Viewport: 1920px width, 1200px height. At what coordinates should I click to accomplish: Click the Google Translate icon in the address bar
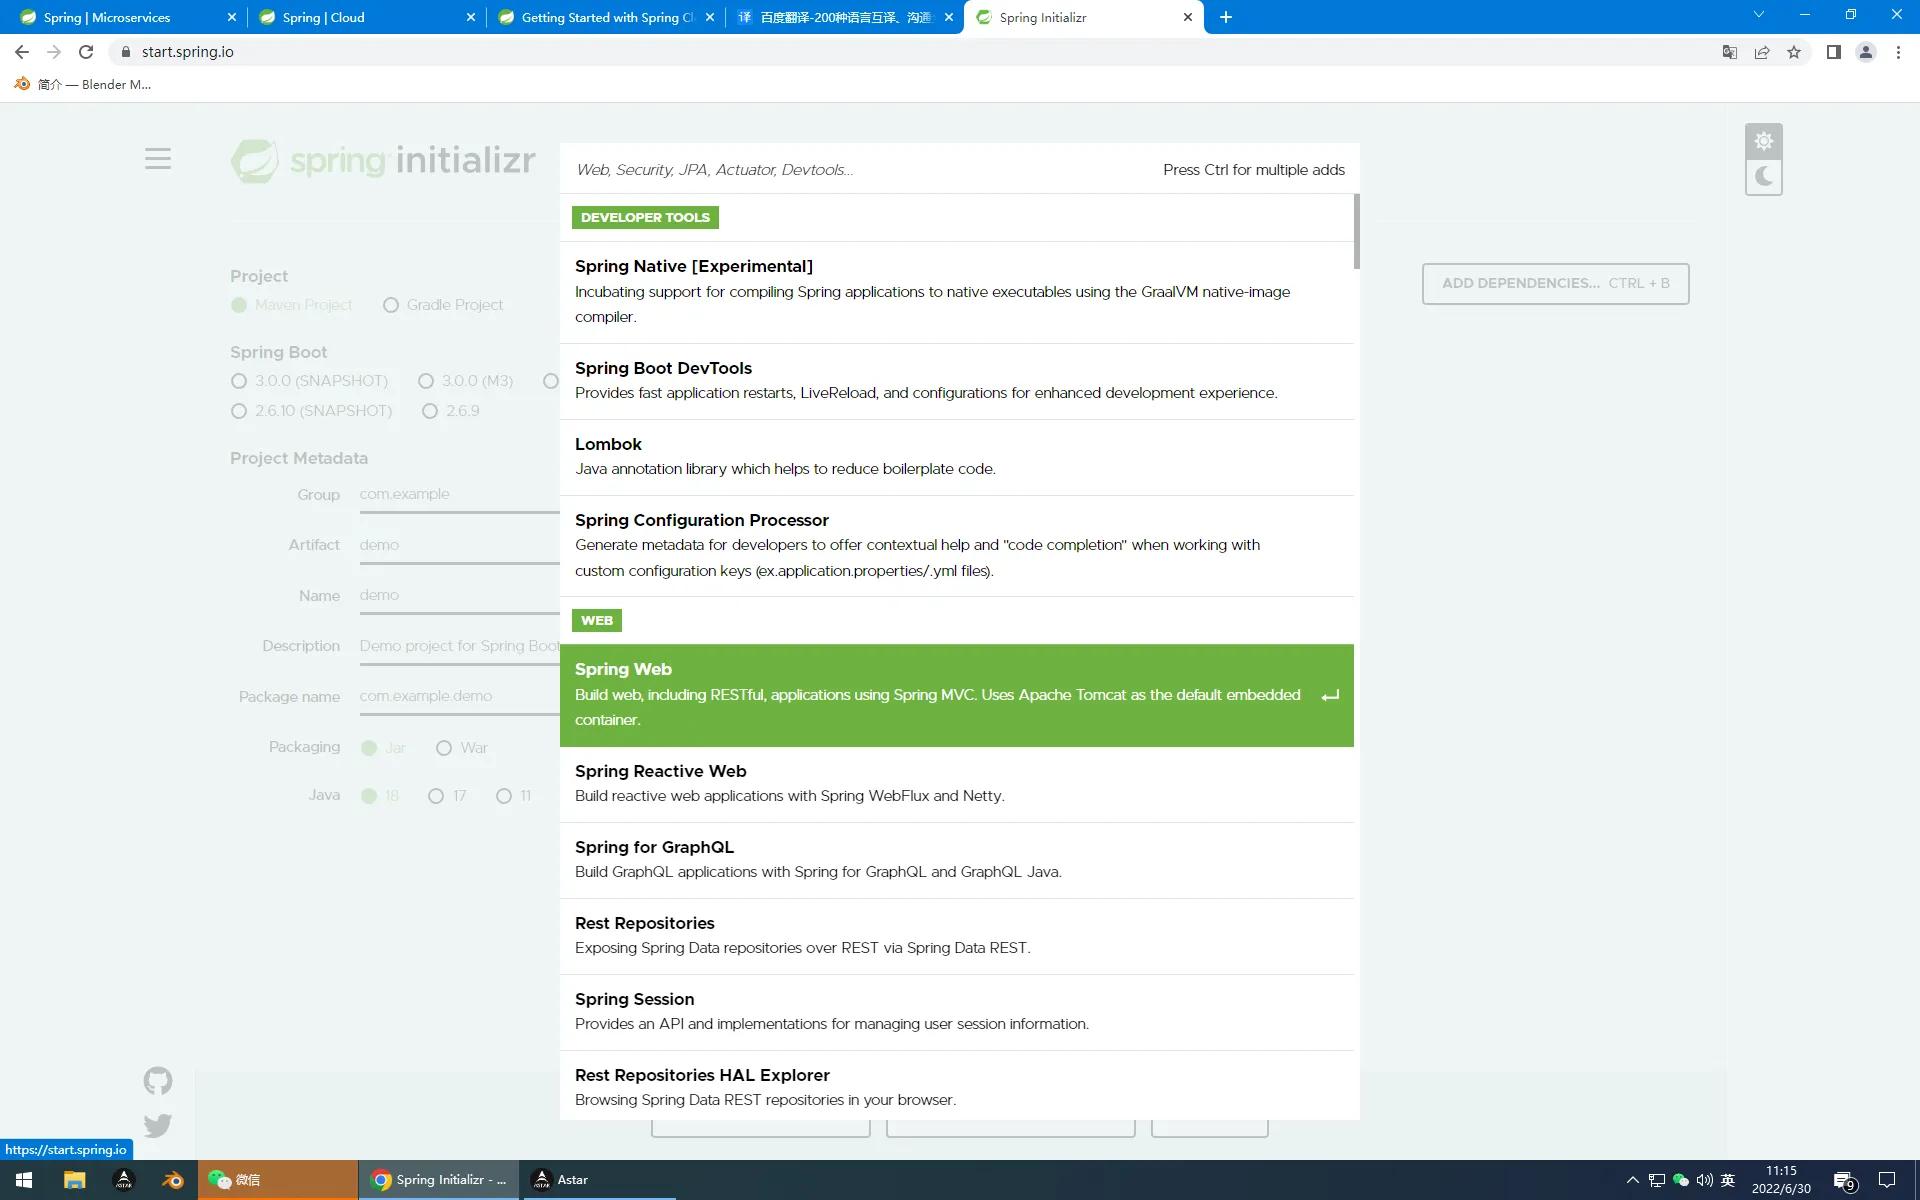pyautogui.click(x=1729, y=52)
